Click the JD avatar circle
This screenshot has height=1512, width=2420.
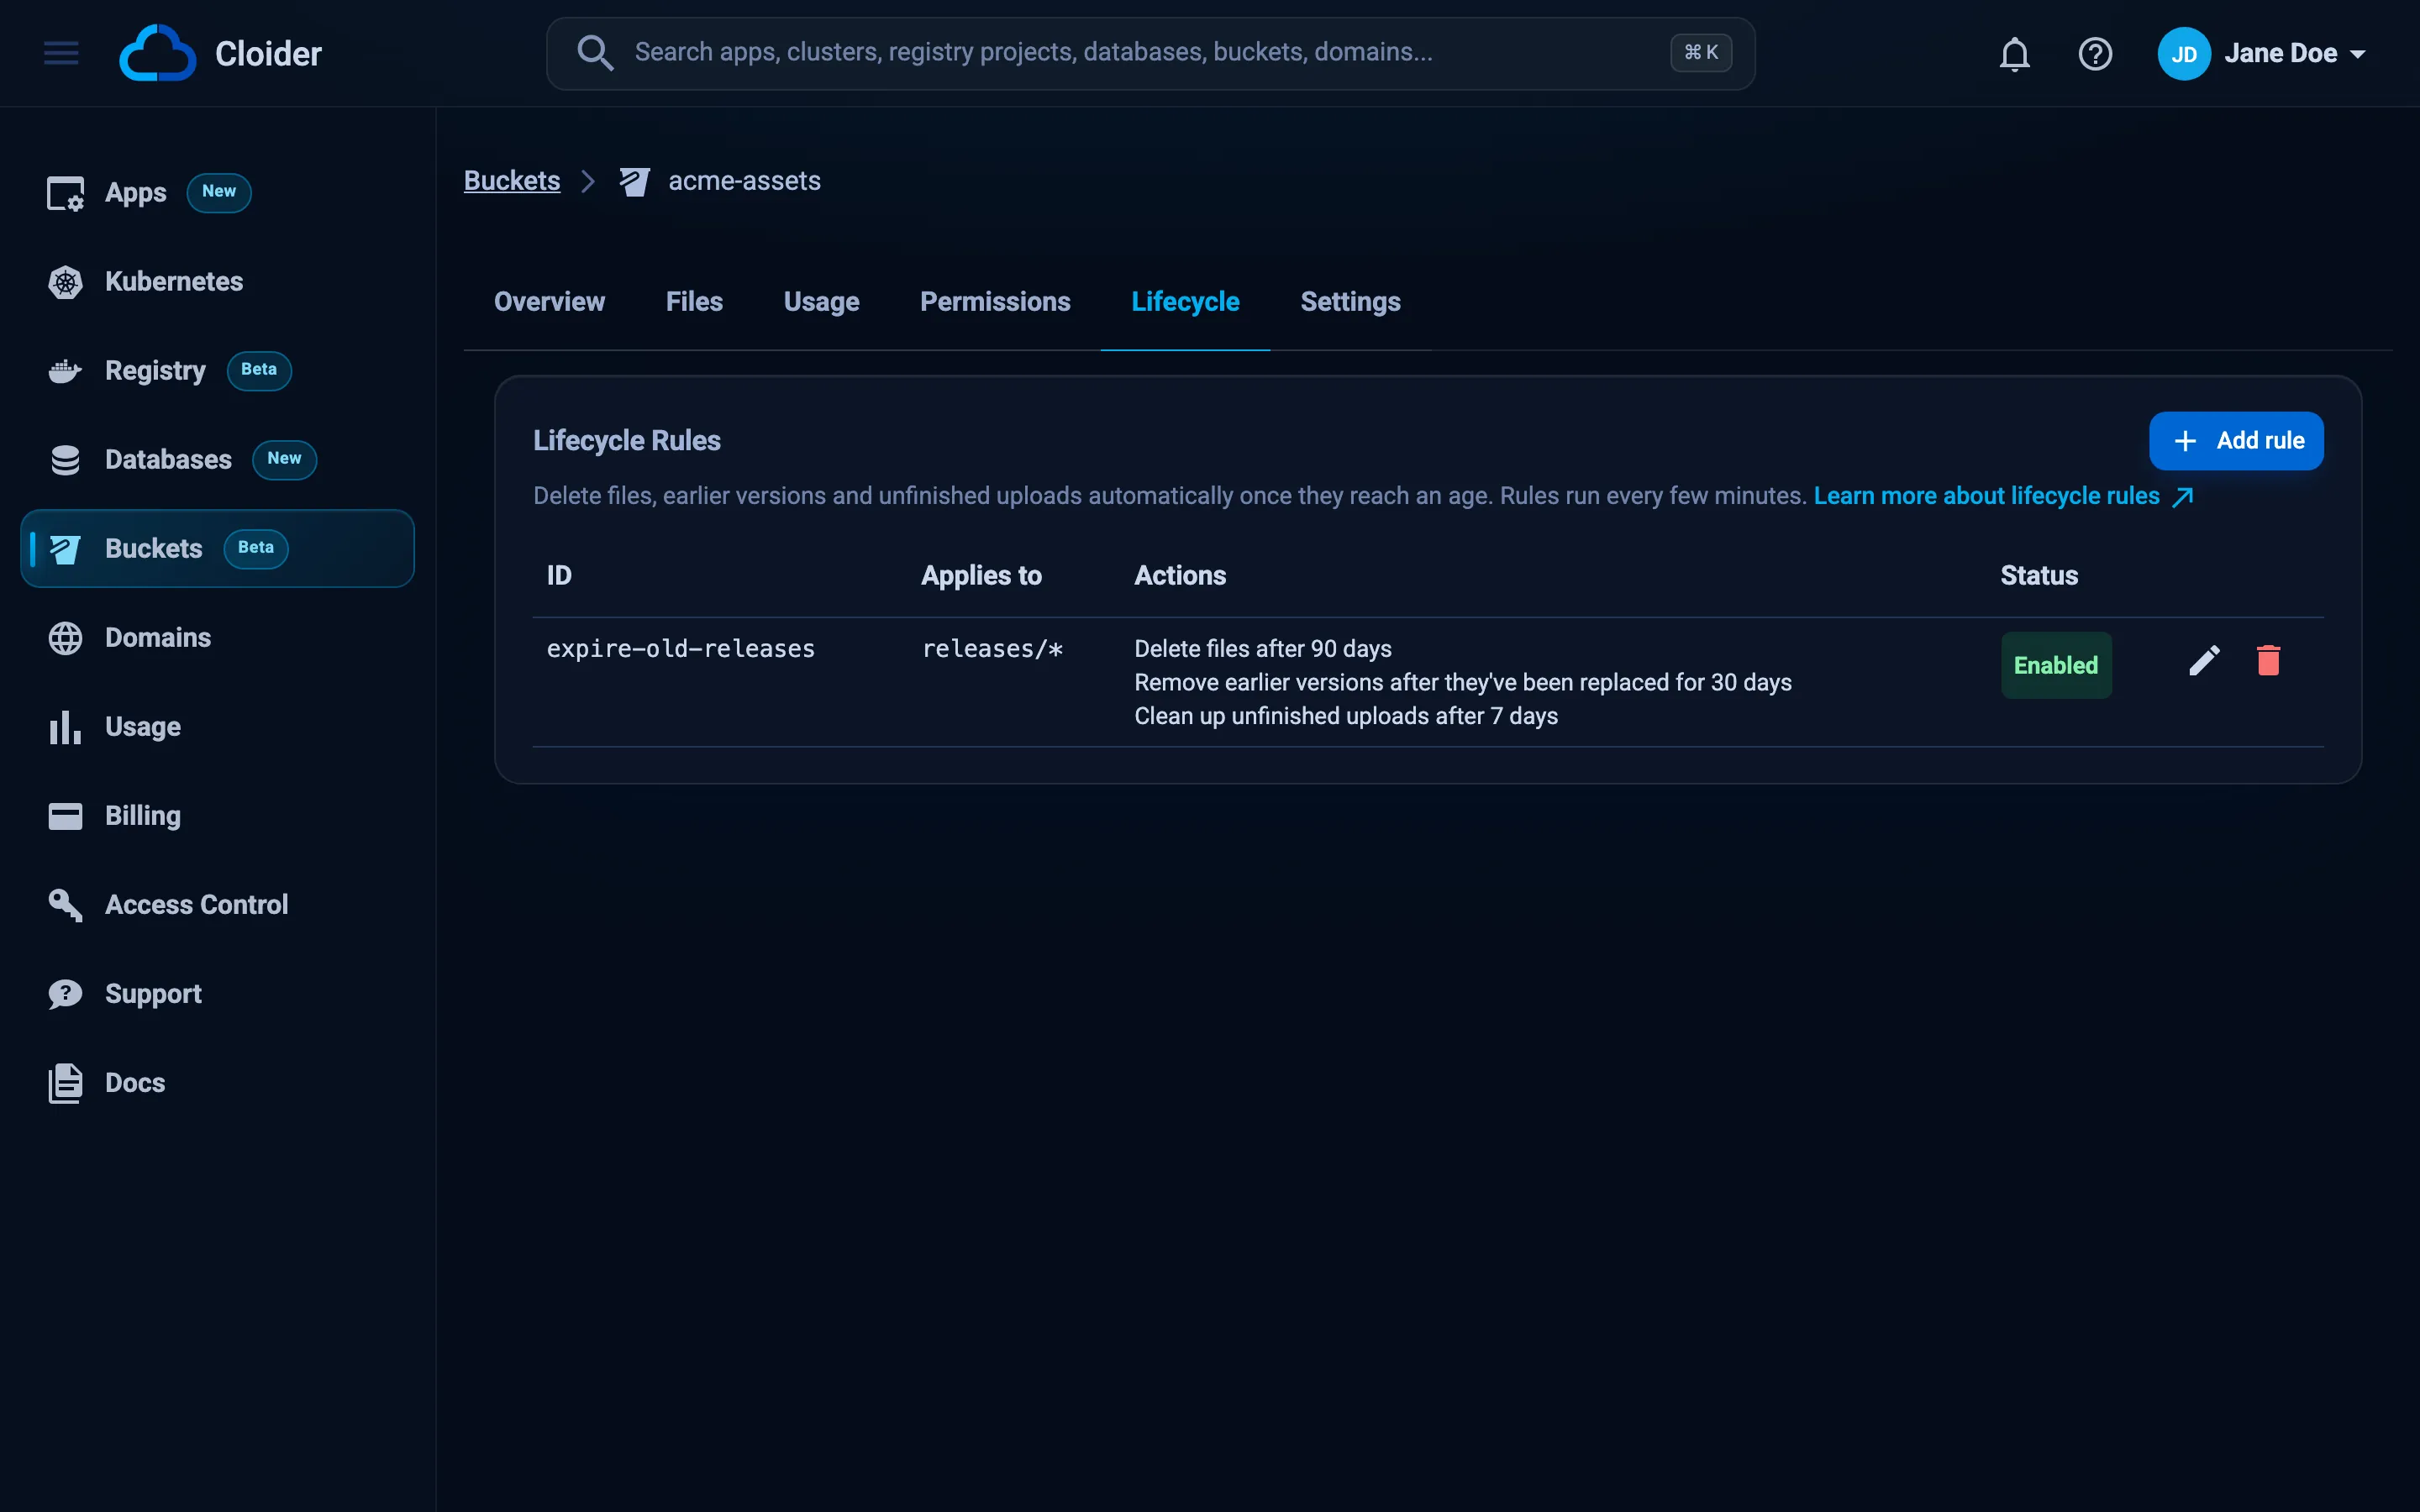[x=2184, y=54]
